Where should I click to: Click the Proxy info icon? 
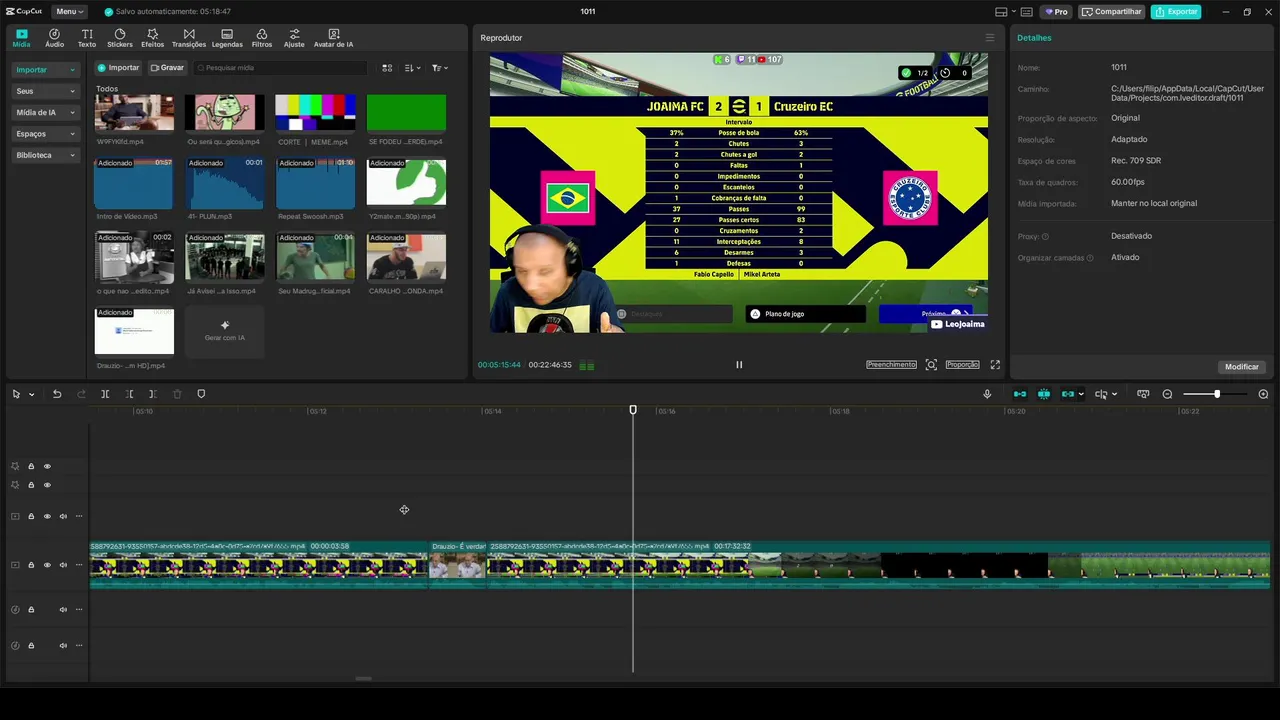(1045, 237)
